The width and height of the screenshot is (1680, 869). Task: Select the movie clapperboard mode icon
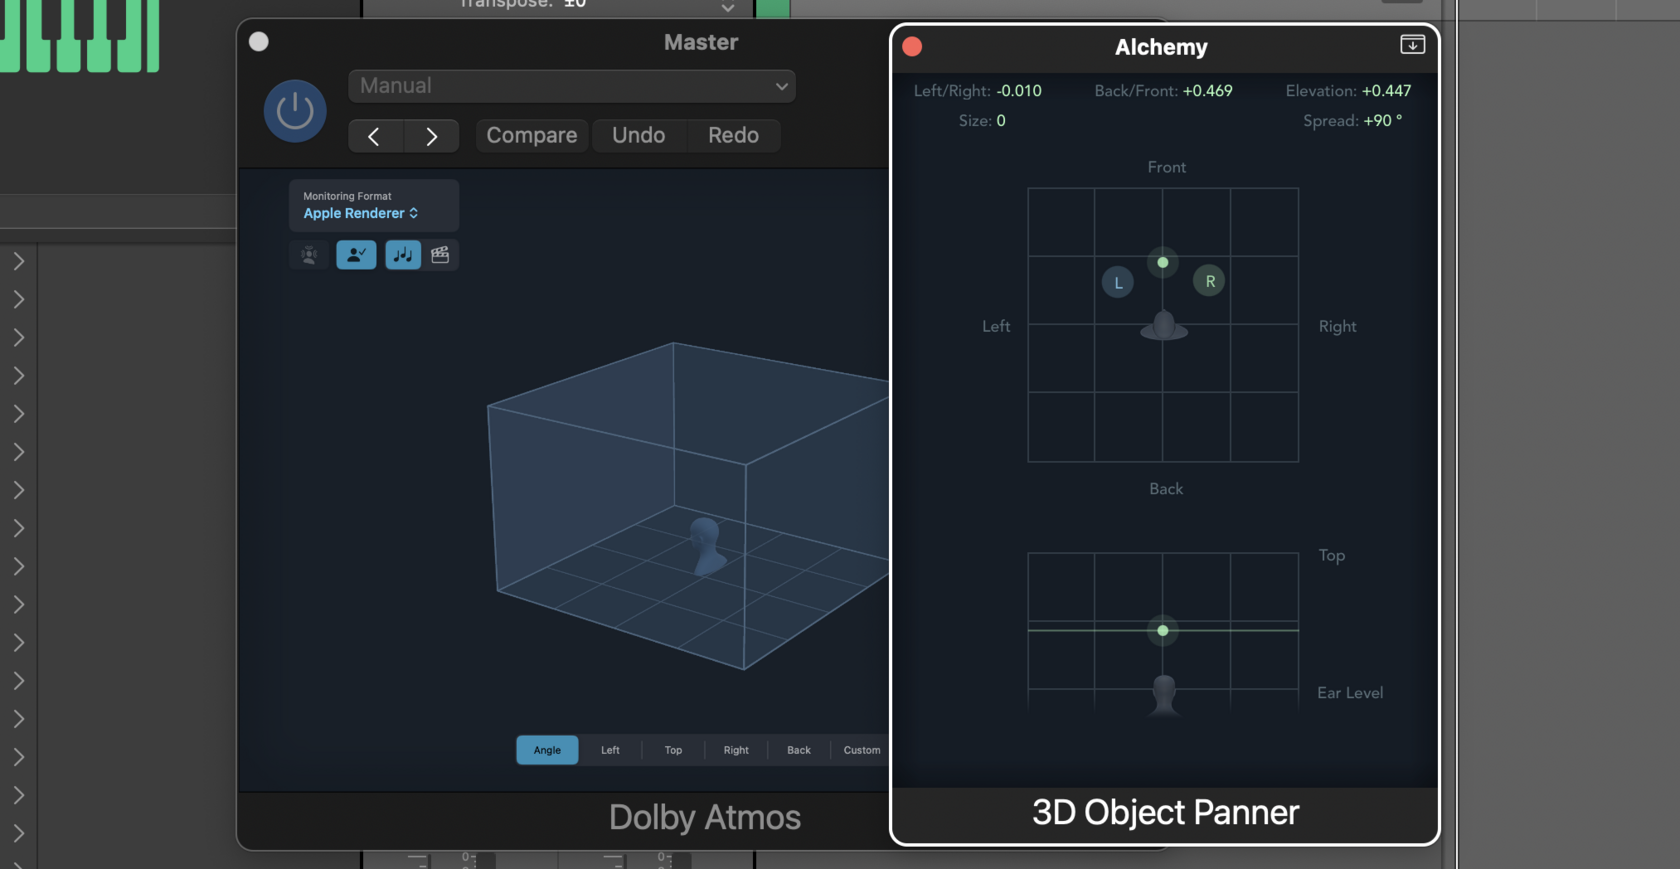coord(440,255)
